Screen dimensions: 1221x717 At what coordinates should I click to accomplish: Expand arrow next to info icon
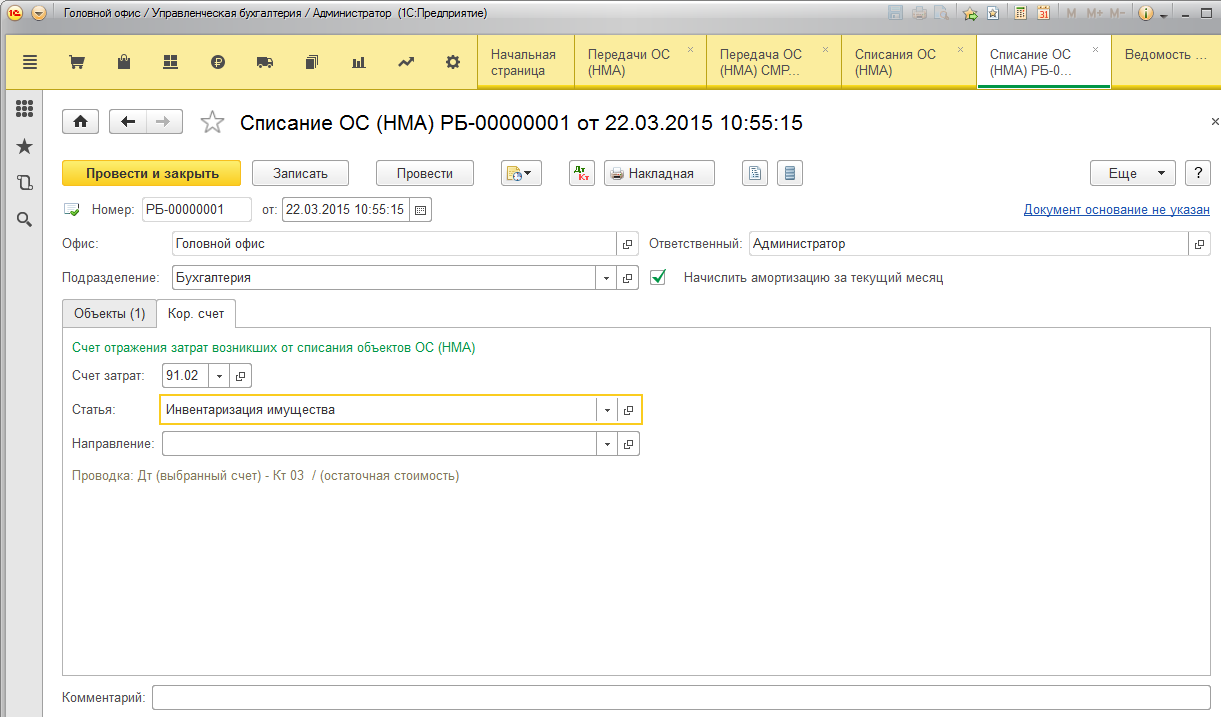coord(1164,15)
